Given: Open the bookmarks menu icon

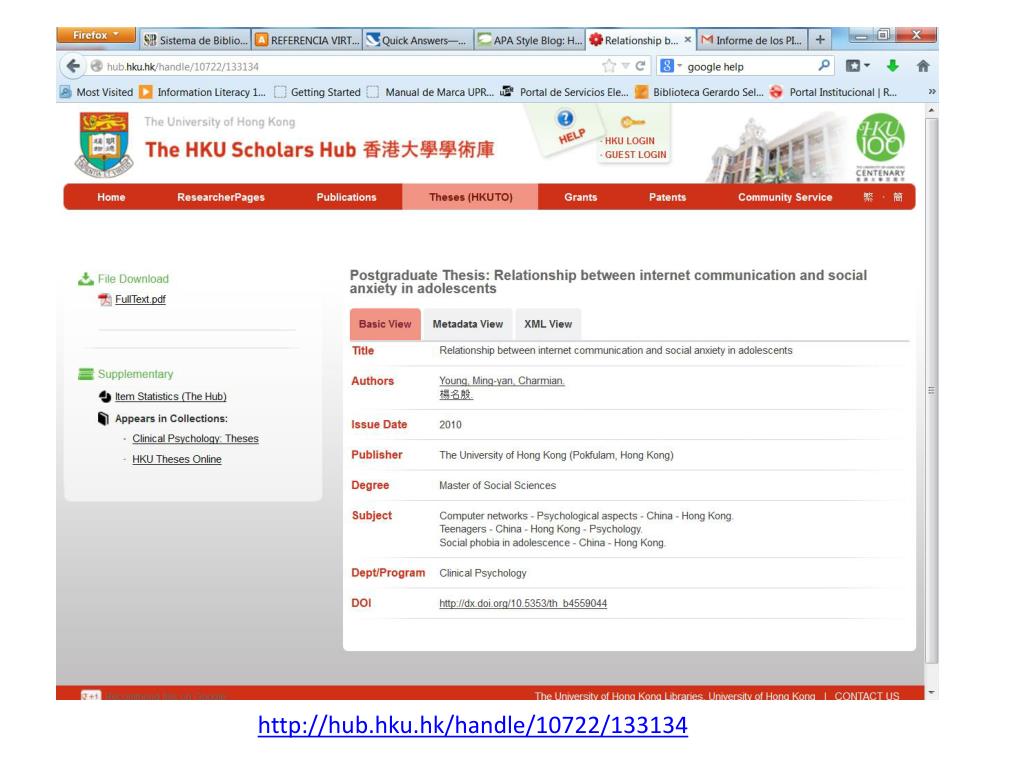Looking at the screenshot, I should [853, 65].
